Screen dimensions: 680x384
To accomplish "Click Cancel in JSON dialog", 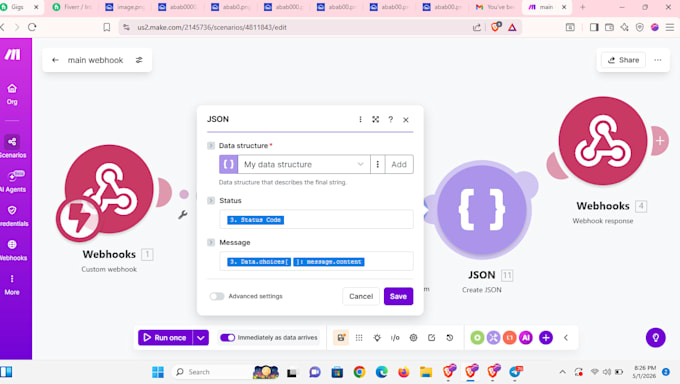I will [361, 296].
